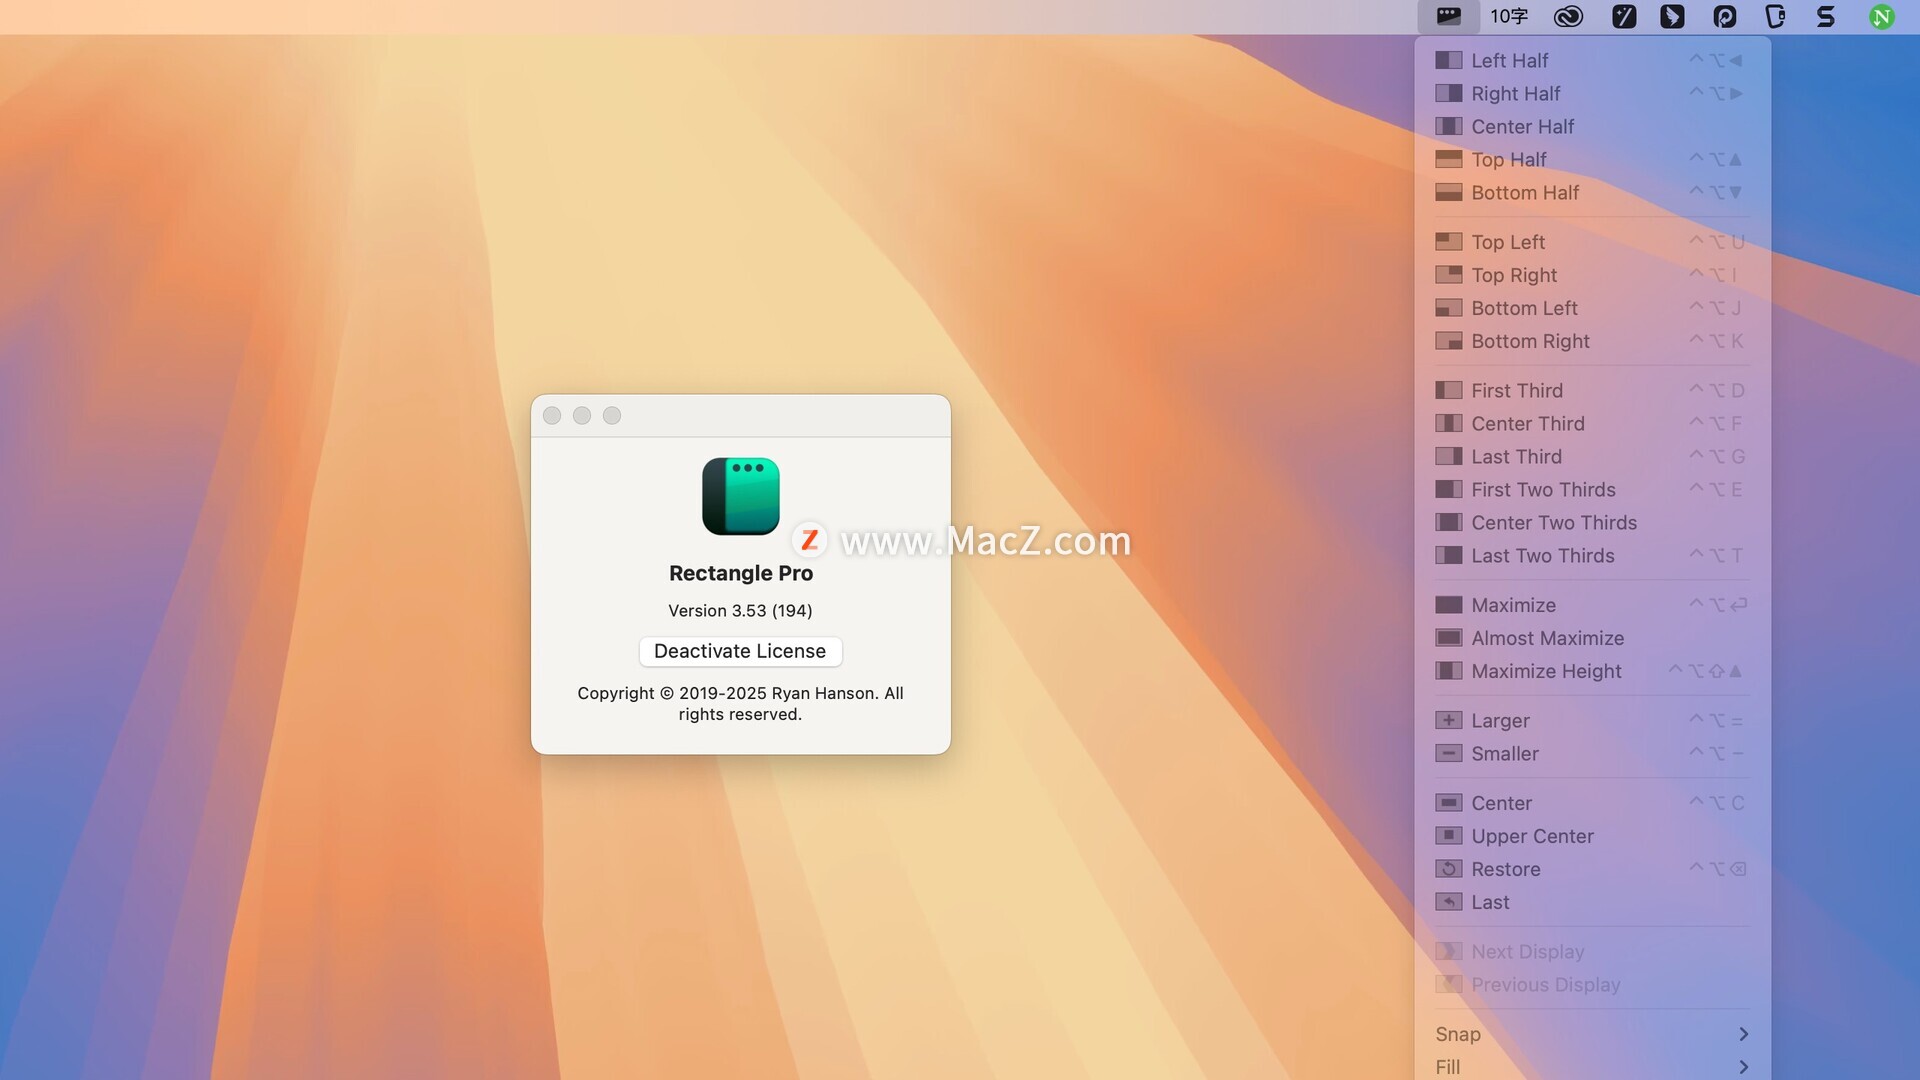Screen dimensions: 1920x1080
Task: Click the Larger plus icon
Action: click(1448, 720)
